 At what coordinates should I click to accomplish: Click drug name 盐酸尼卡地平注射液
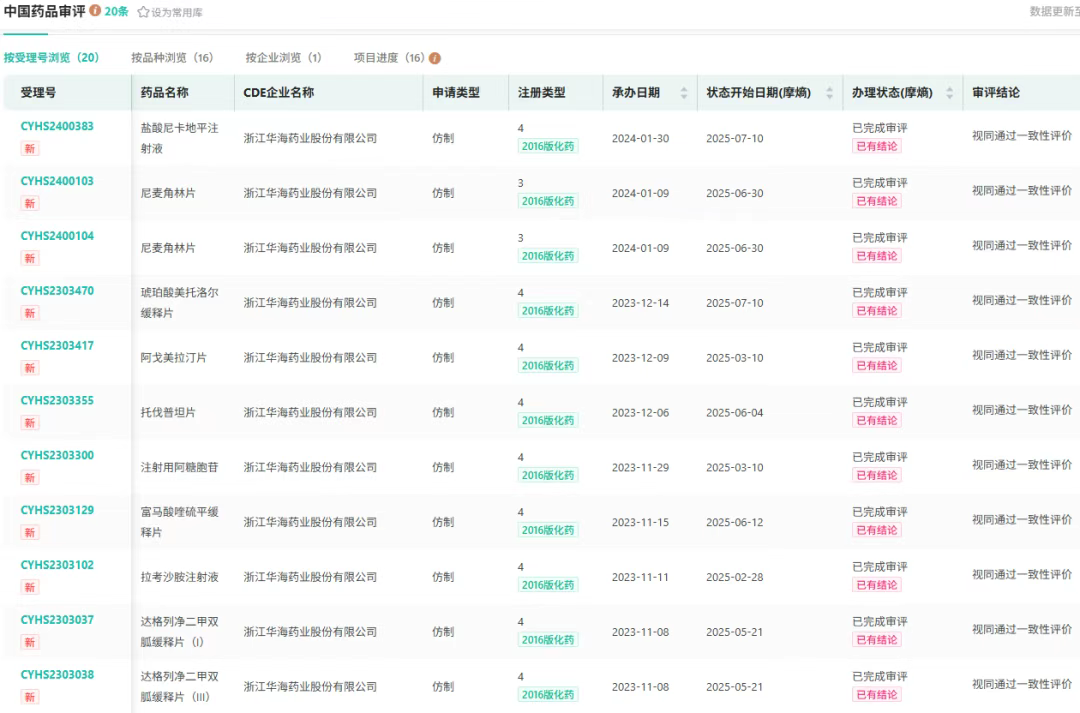pyautogui.click(x=179, y=138)
